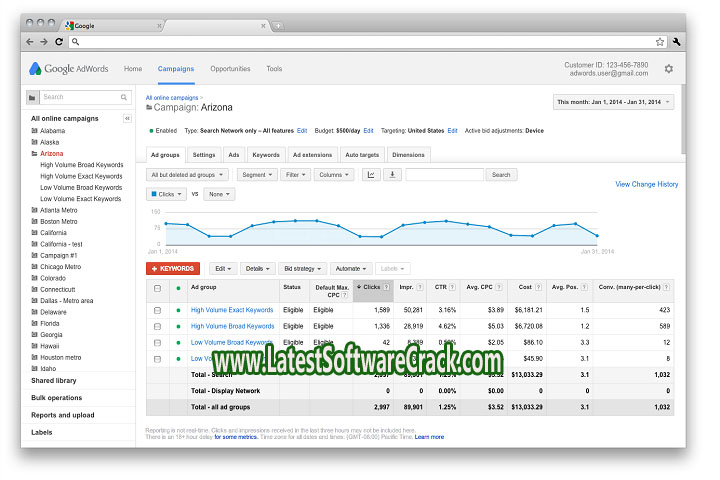Screen dimensions: 720x480
Task: Open the Opportunities top navigation item
Action: 230,69
